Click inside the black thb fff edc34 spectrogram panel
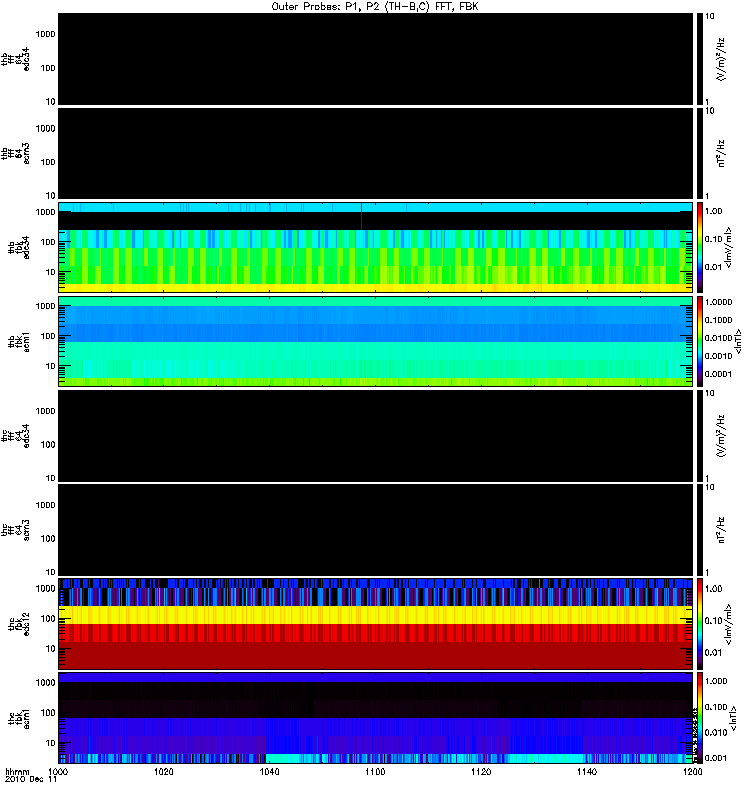Viewport: 750px width, 800px height. pyautogui.click(x=375, y=59)
